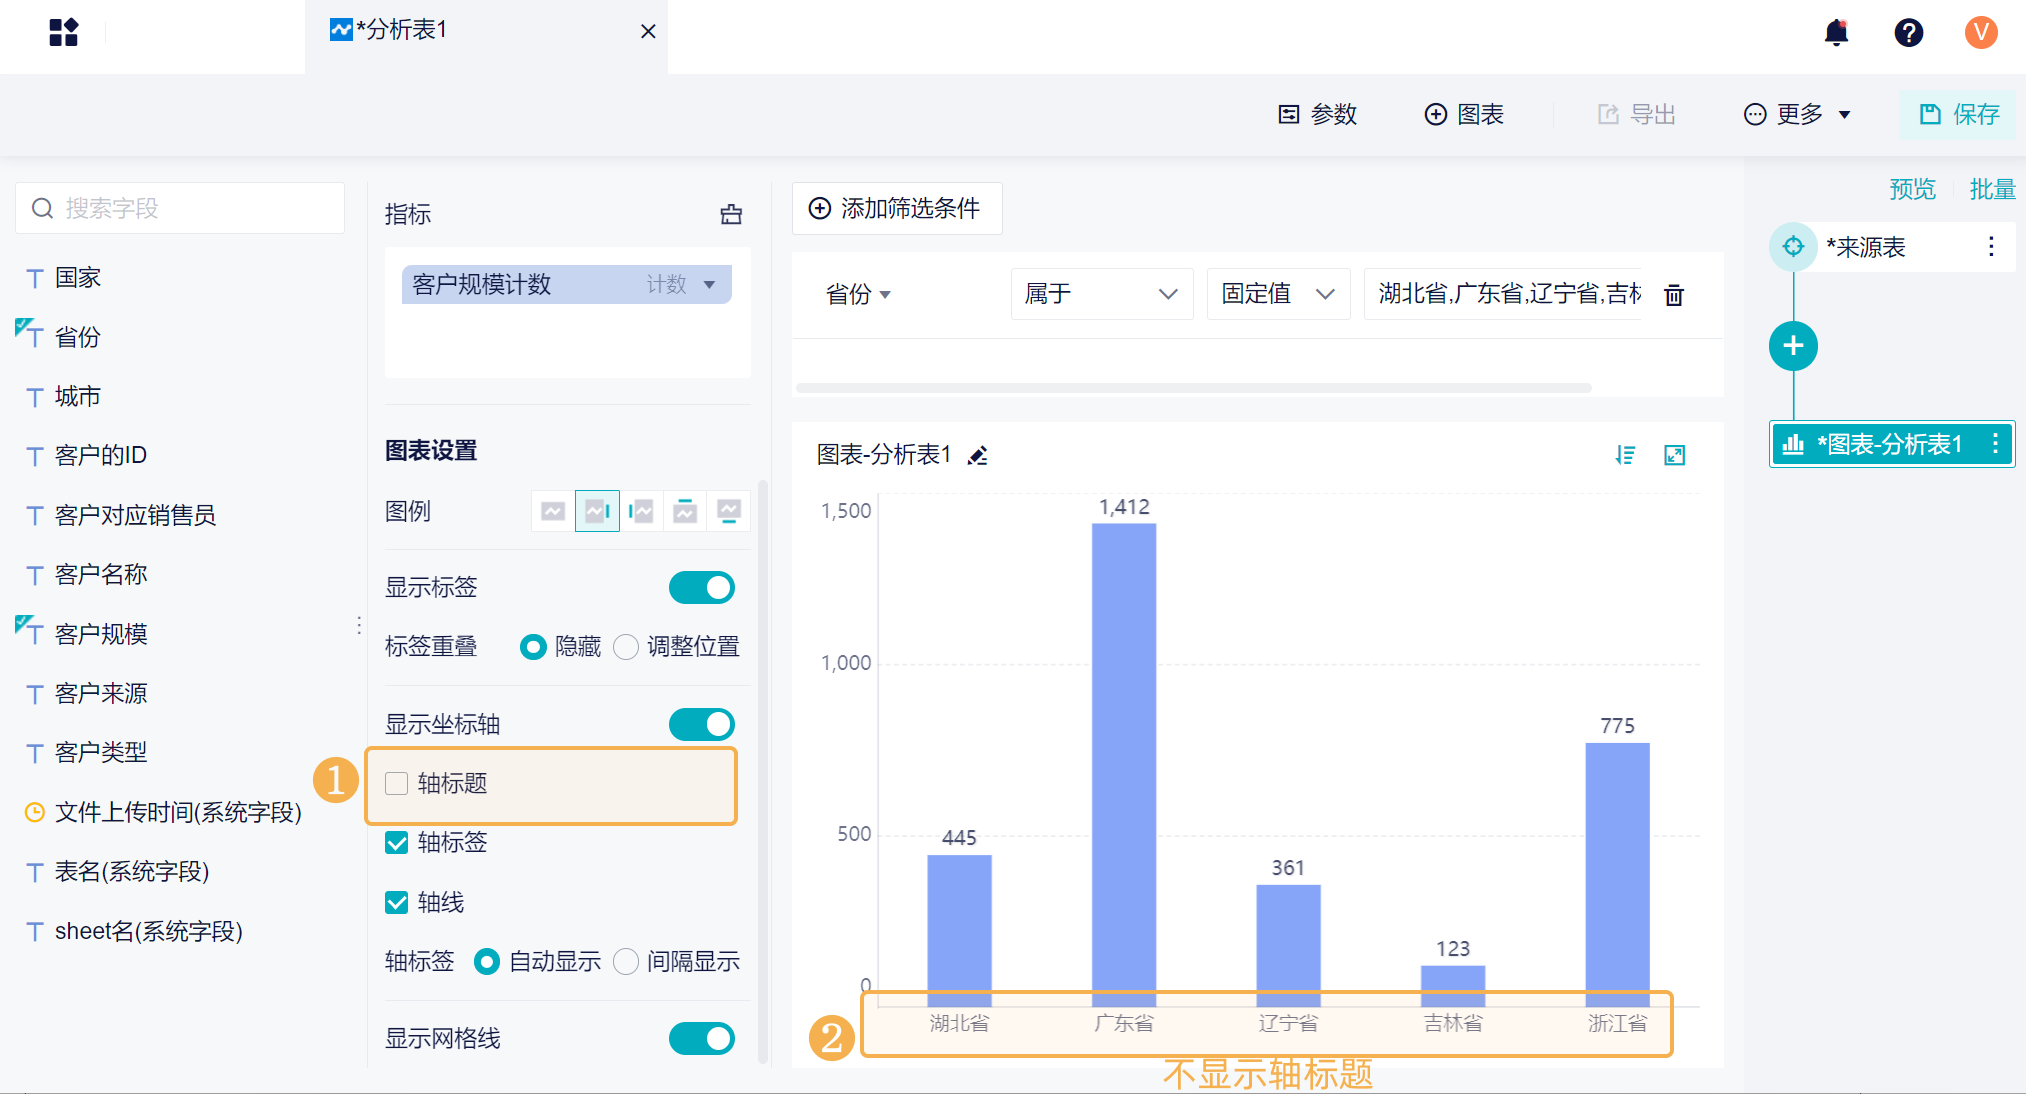The width and height of the screenshot is (2026, 1112).
Task: Open the help question mark icon
Action: 1908,32
